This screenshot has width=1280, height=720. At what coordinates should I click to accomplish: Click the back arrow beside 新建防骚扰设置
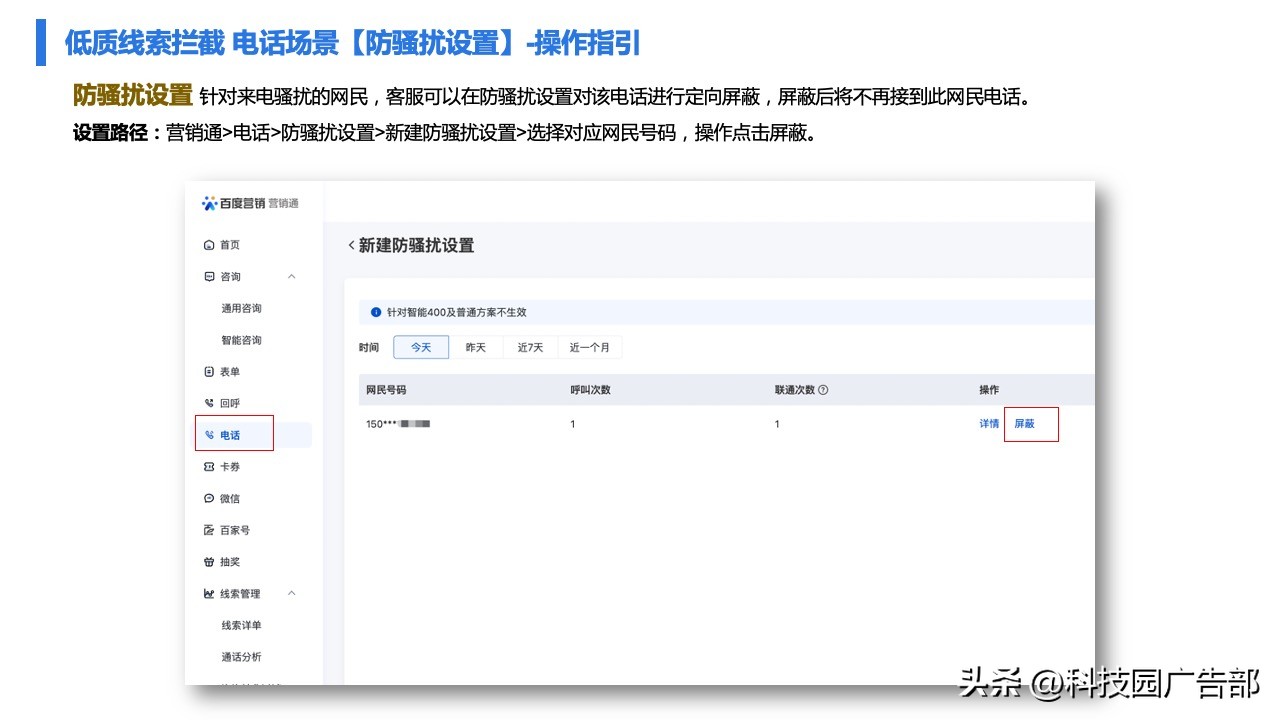coord(352,245)
